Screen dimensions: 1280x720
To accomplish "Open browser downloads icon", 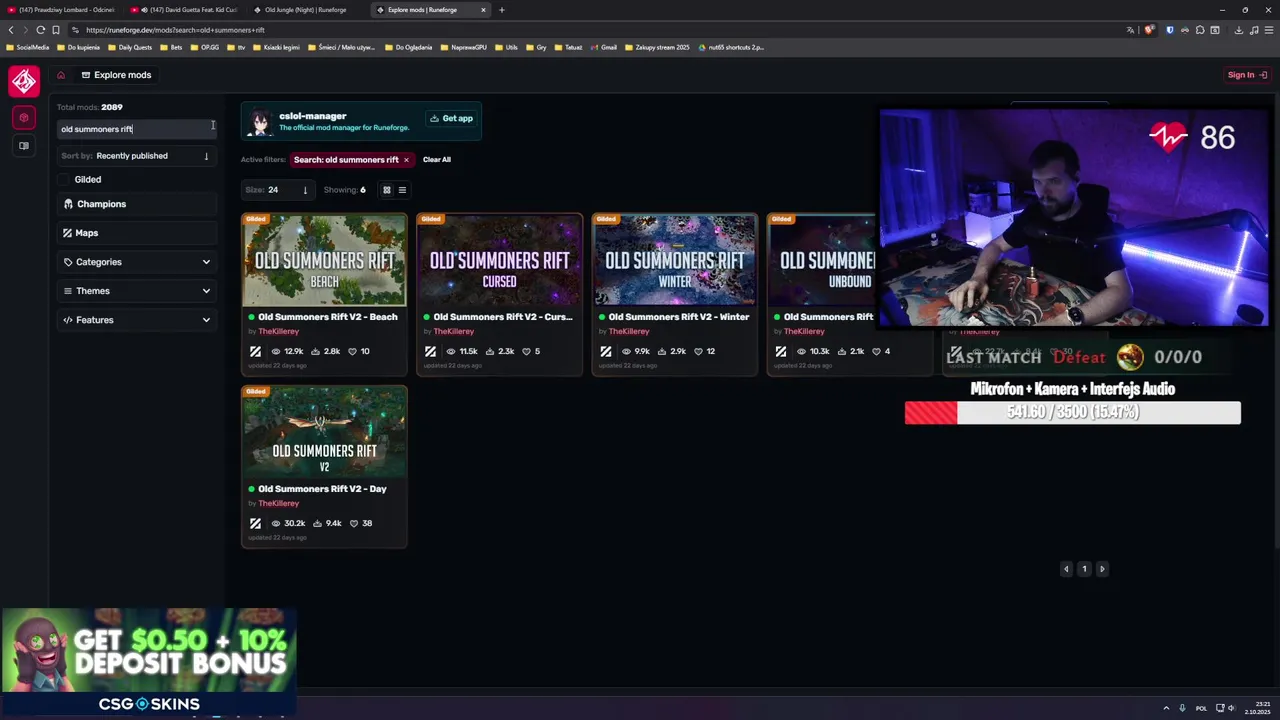I will coord(1238,30).
